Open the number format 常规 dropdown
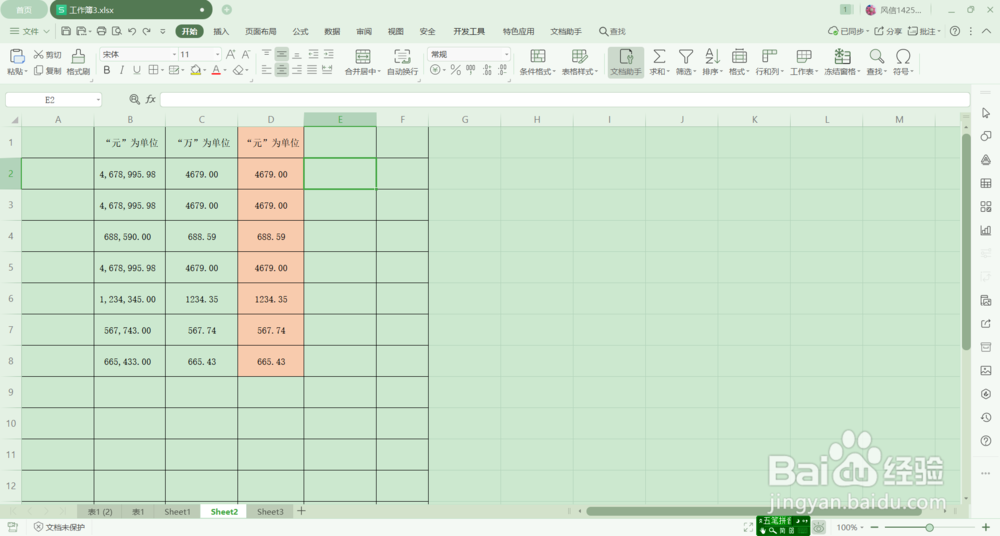This screenshot has height=536, width=1000. [x=506, y=54]
